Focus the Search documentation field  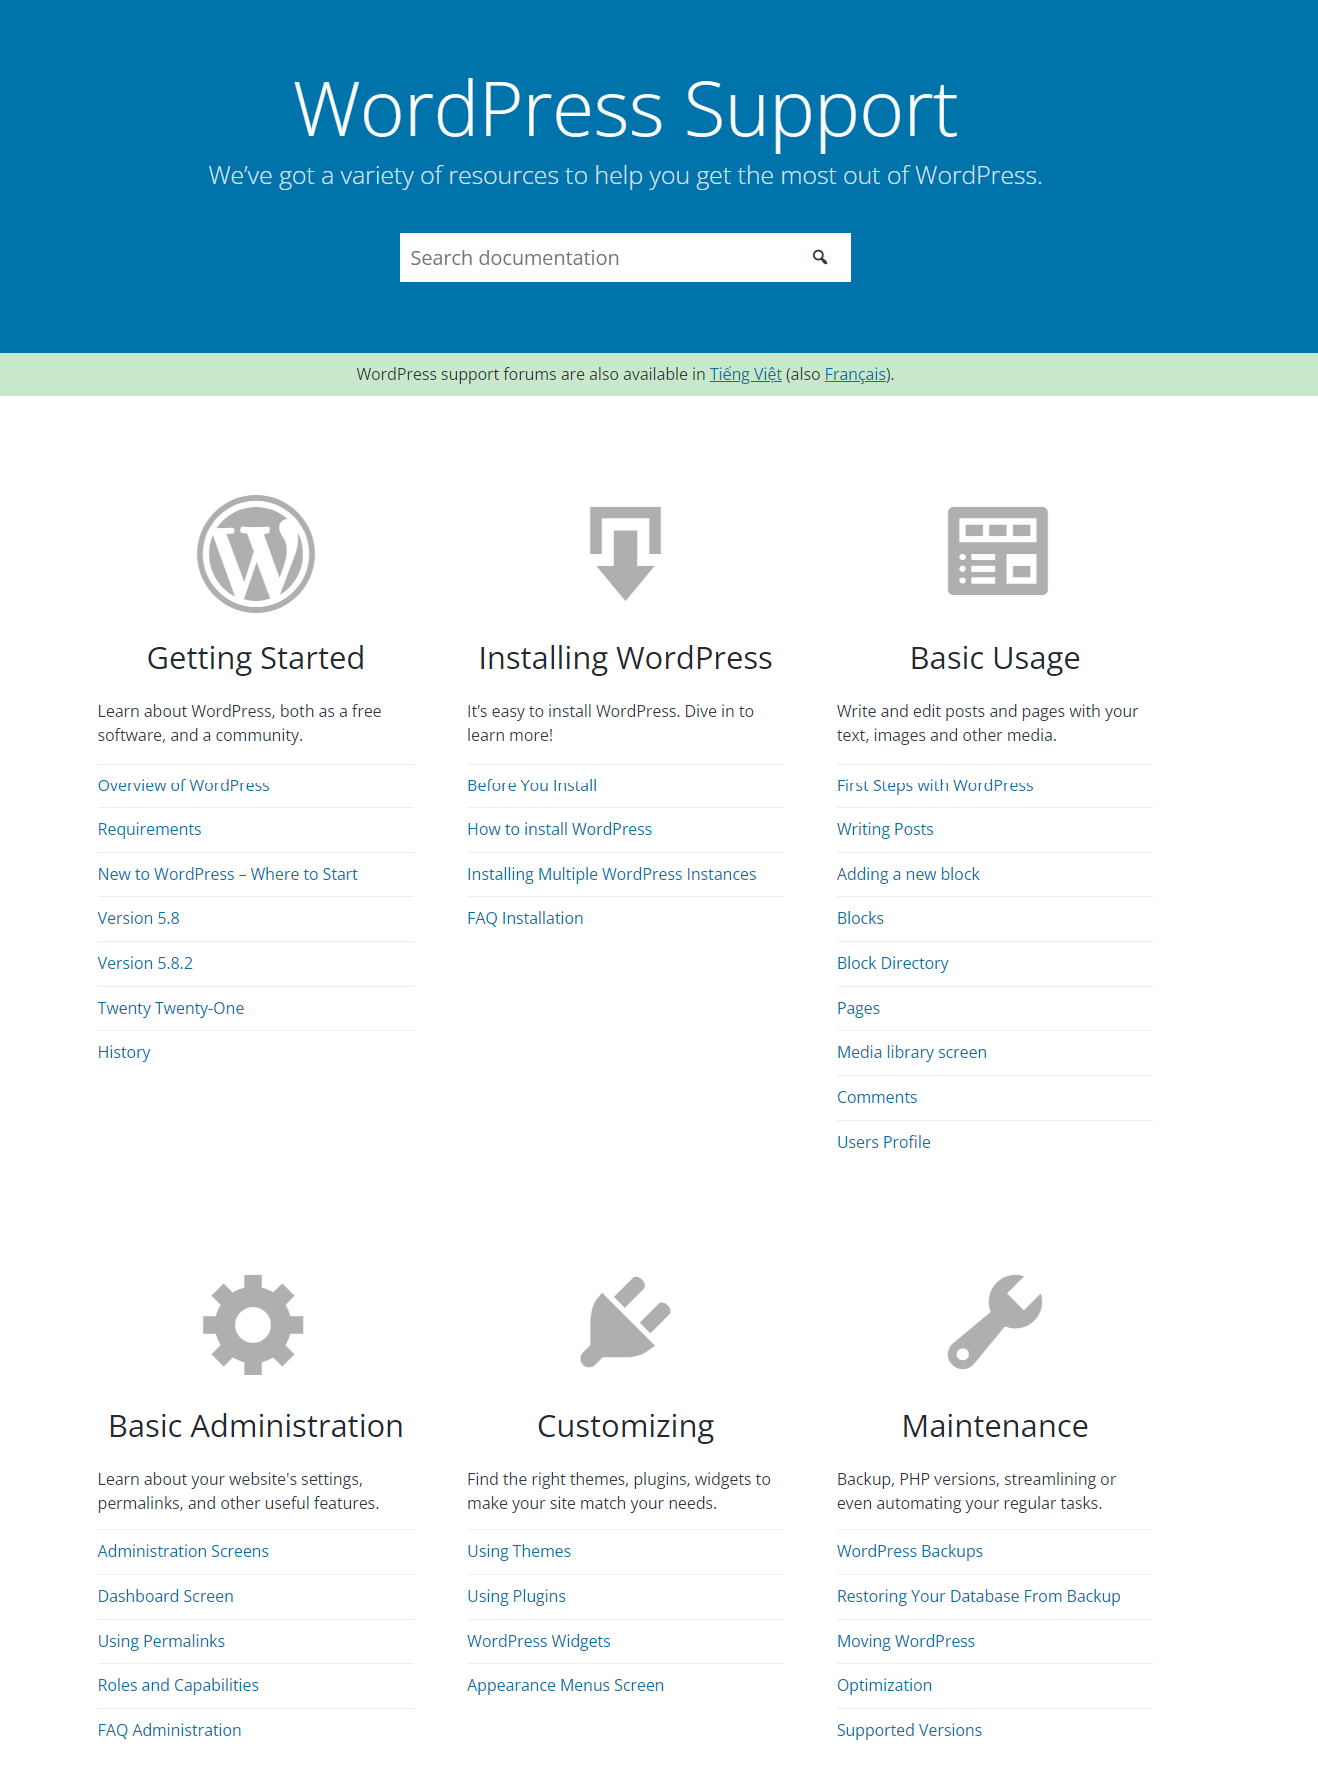pyautogui.click(x=625, y=257)
